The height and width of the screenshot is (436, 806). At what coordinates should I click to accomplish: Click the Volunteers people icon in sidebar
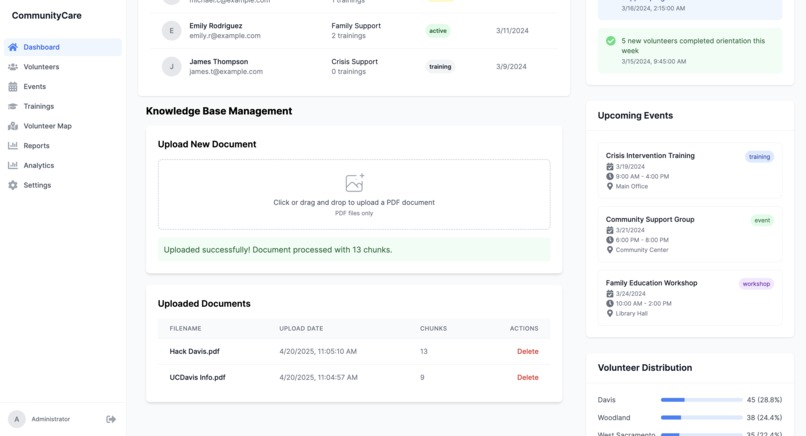tap(13, 67)
